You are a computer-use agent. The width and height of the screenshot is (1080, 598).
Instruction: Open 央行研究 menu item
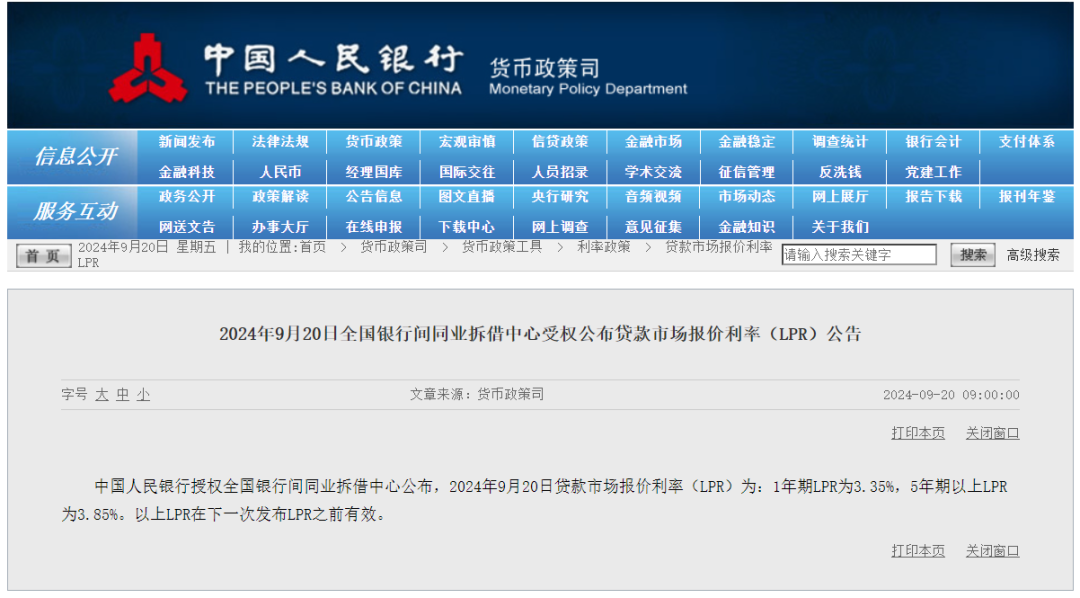pos(560,197)
